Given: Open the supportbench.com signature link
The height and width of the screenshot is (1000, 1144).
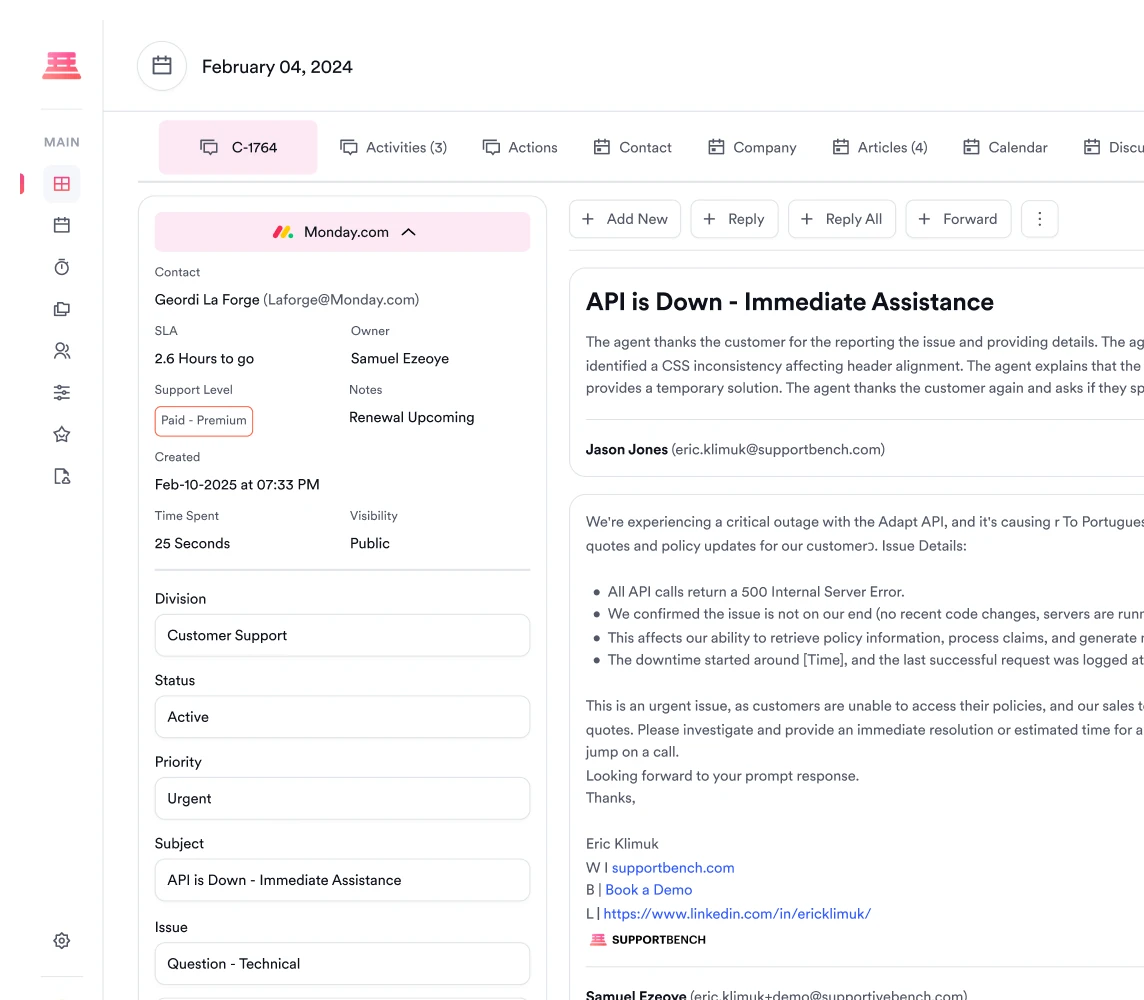Looking at the screenshot, I should click(673, 868).
